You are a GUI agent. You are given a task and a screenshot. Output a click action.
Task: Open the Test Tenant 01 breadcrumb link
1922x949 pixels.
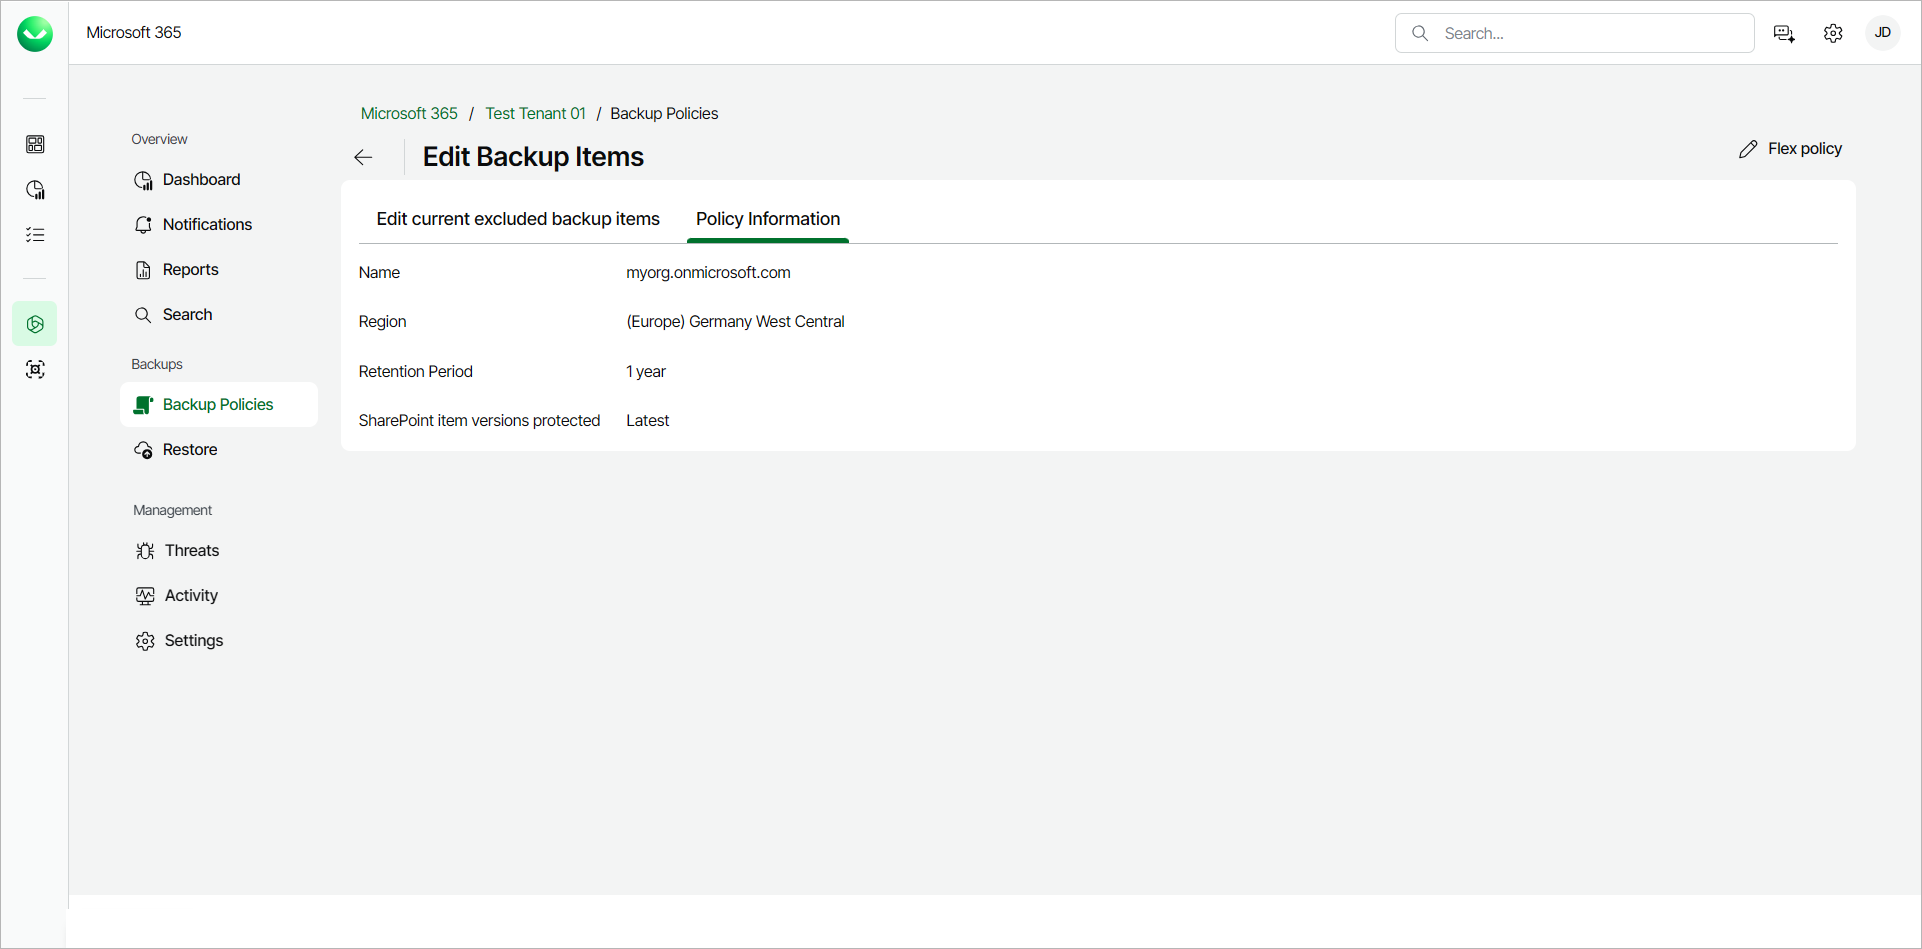tap(535, 114)
